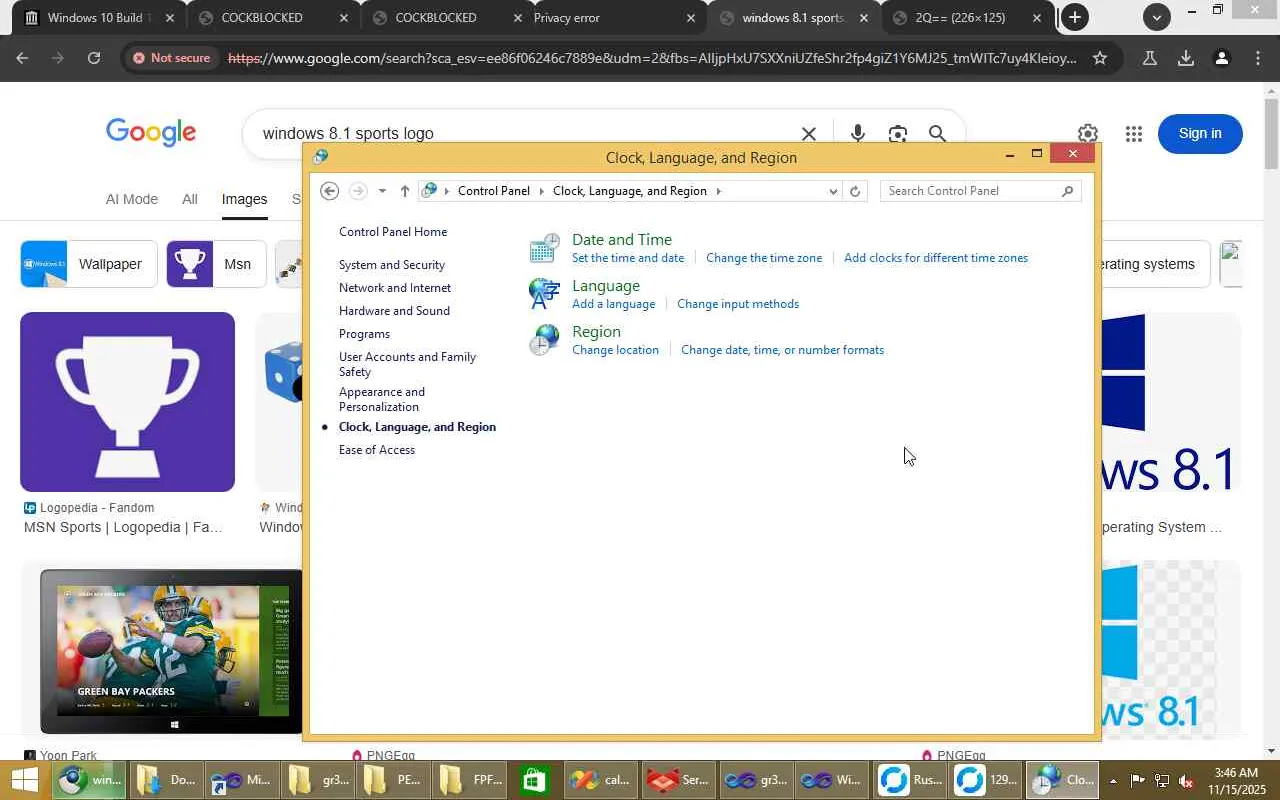Filter images by Msn chip
Viewport: 1280px width, 800px height.
pyautogui.click(x=216, y=264)
